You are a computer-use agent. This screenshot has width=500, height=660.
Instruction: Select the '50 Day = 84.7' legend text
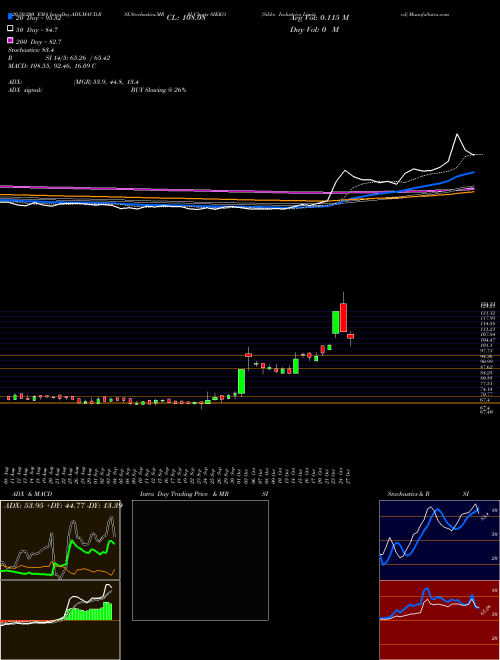[x=37, y=29]
